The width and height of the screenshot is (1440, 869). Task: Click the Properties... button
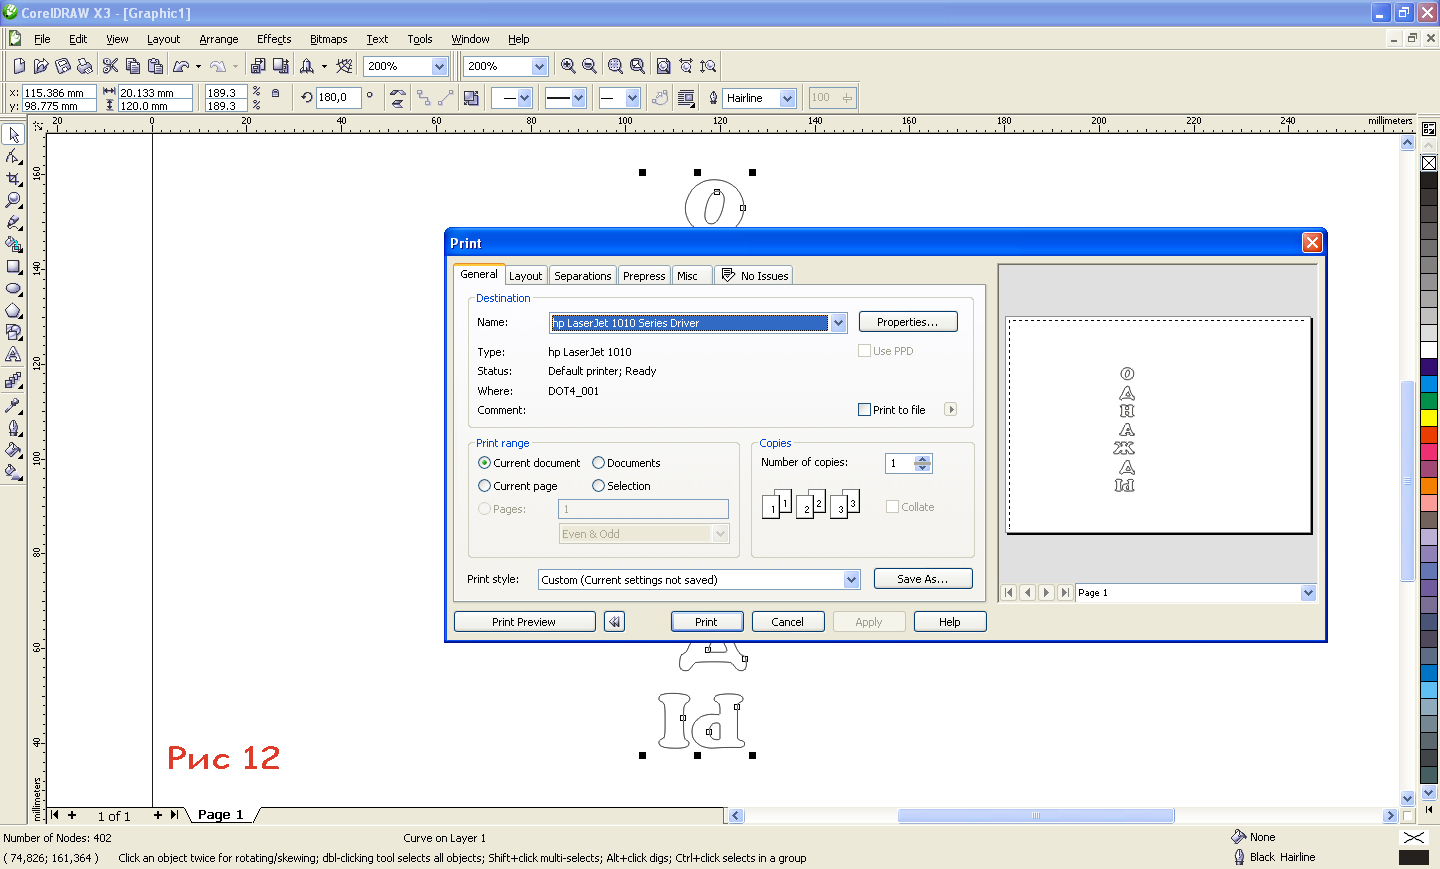(908, 322)
